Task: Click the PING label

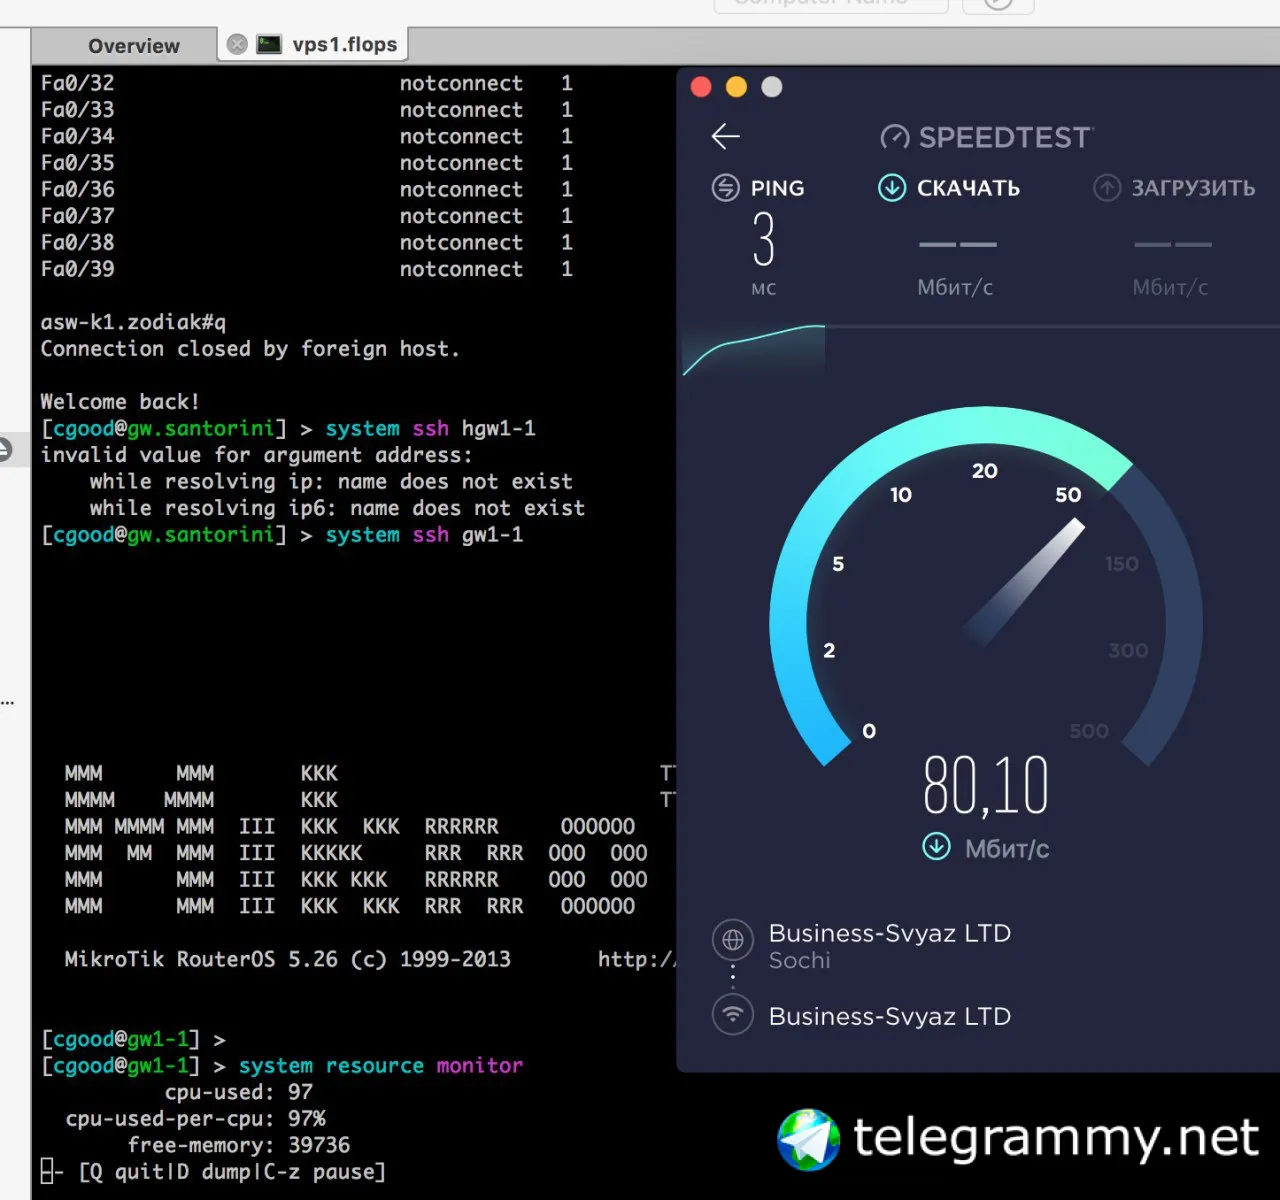Action: (777, 188)
